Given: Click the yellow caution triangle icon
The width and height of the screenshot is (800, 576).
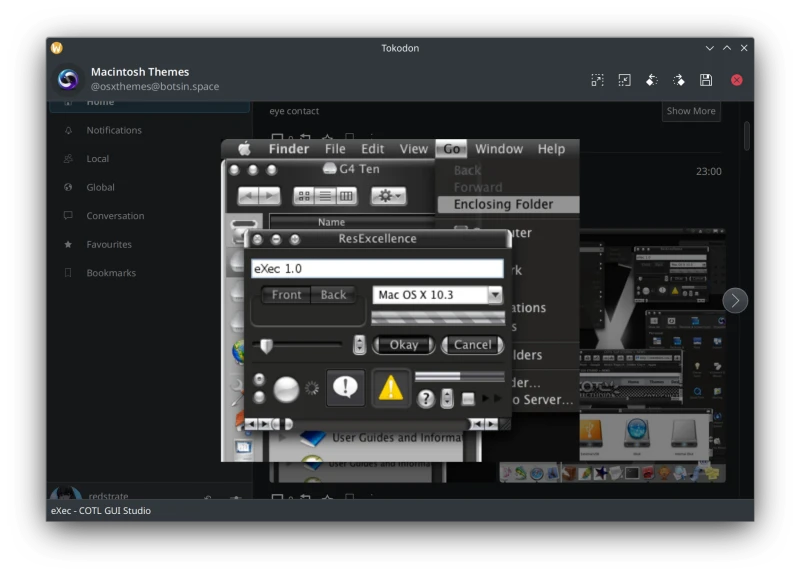Looking at the screenshot, I should tap(391, 388).
